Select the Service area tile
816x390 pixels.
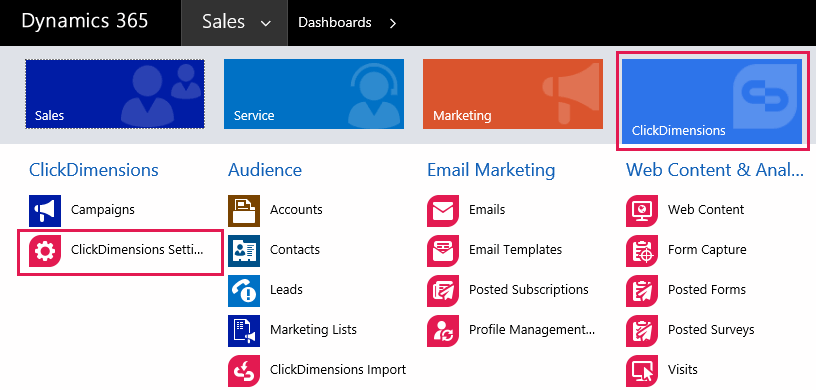(314, 94)
